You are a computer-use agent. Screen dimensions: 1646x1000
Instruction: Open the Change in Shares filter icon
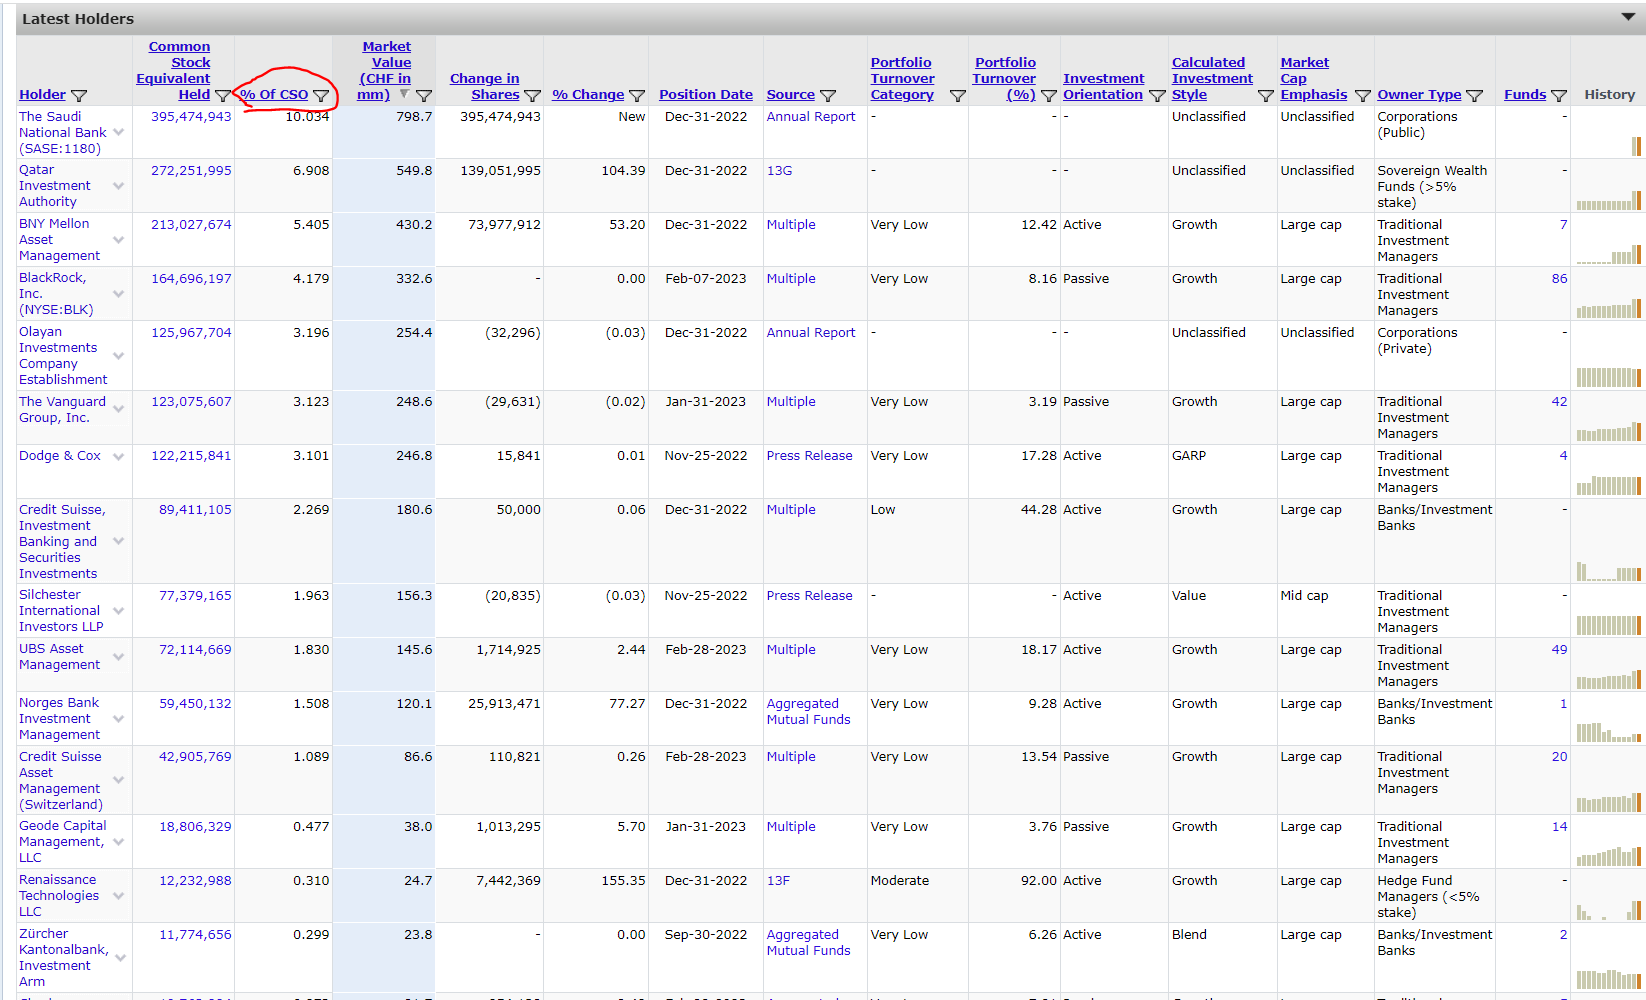coord(532,96)
